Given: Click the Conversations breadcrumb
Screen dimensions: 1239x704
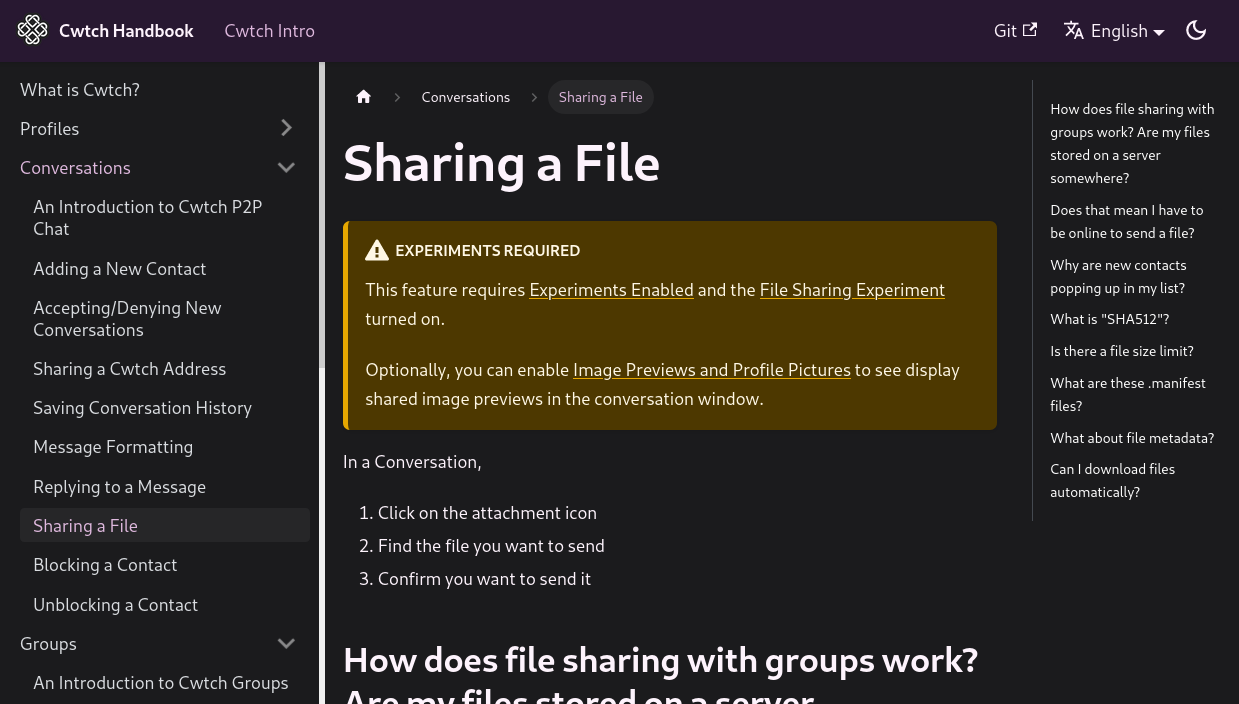Looking at the screenshot, I should click(466, 97).
